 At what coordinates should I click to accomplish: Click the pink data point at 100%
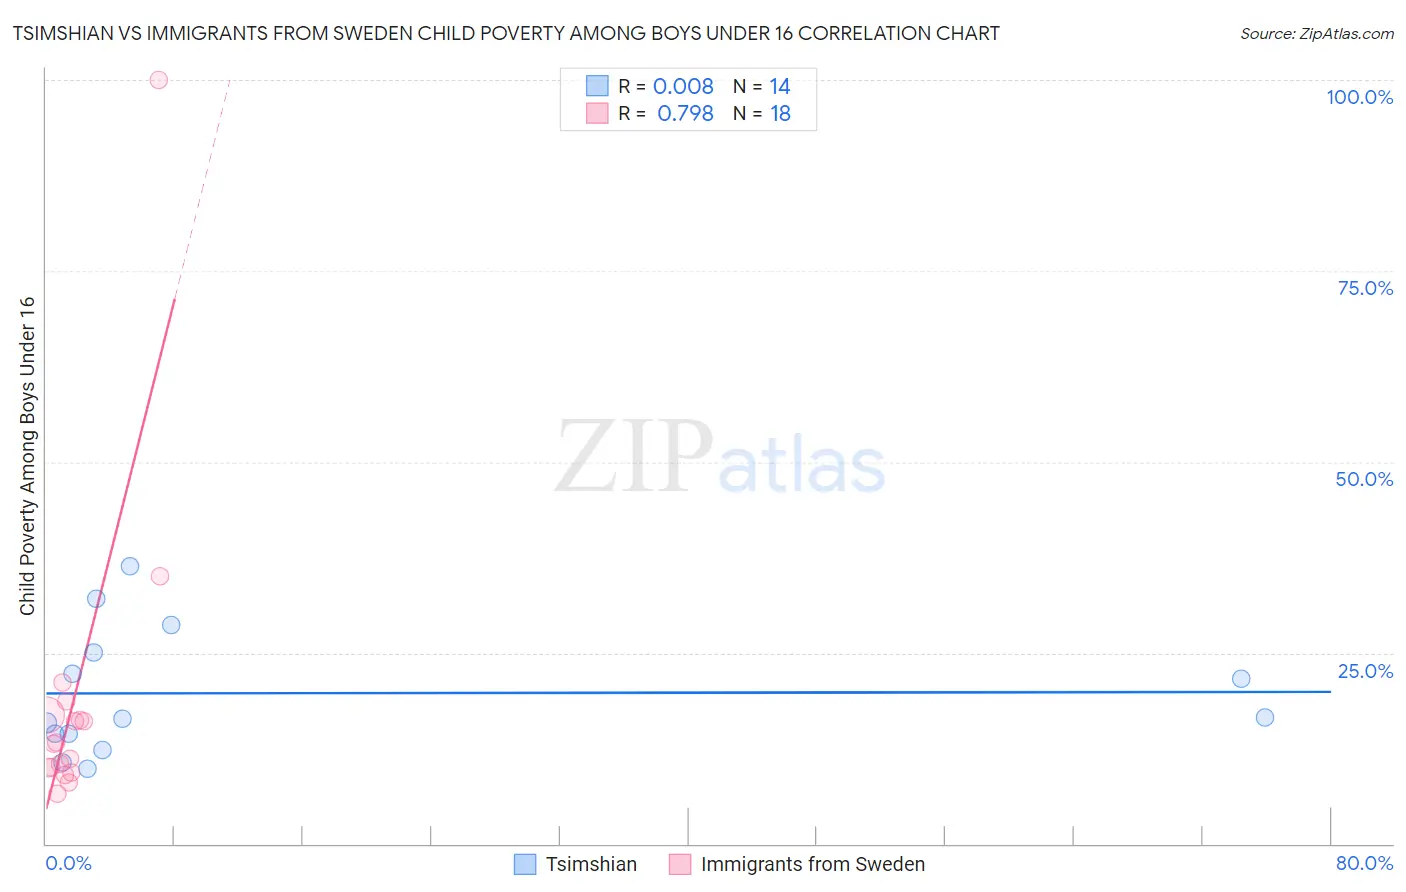point(158,80)
